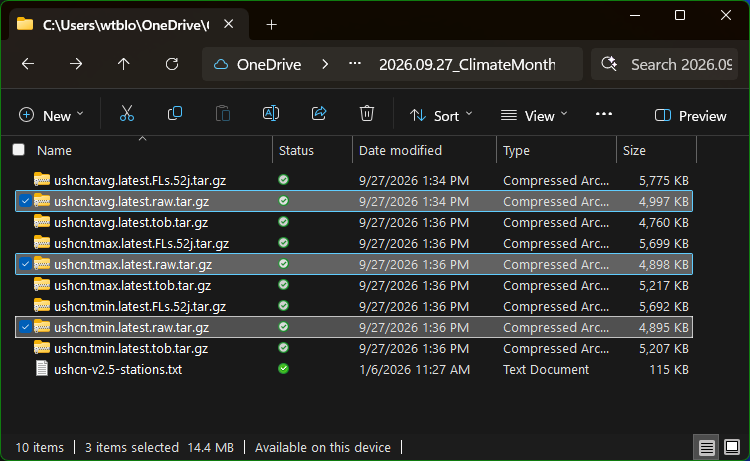The width and height of the screenshot is (750, 461).
Task: Click the OneDrive cloud icon in address bar
Action: 221,64
